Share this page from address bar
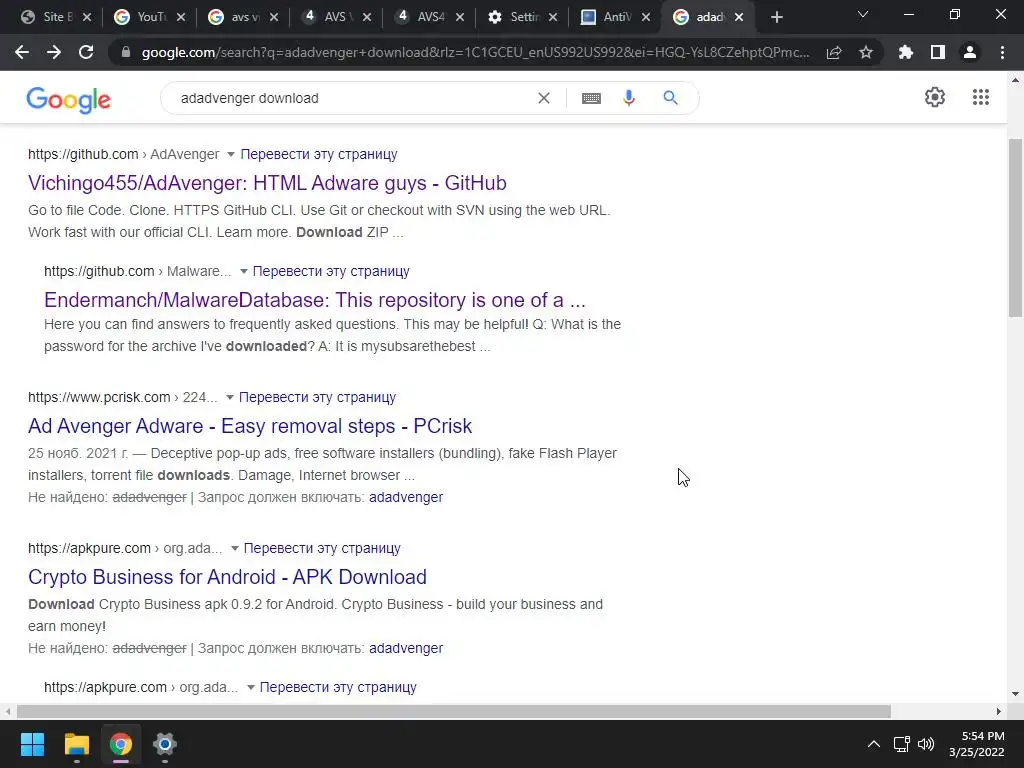Image resolution: width=1024 pixels, height=768 pixels. click(834, 52)
